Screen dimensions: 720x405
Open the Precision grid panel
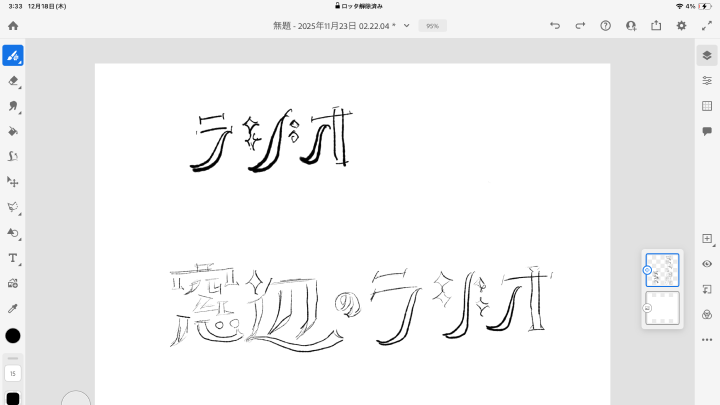[x=707, y=106]
